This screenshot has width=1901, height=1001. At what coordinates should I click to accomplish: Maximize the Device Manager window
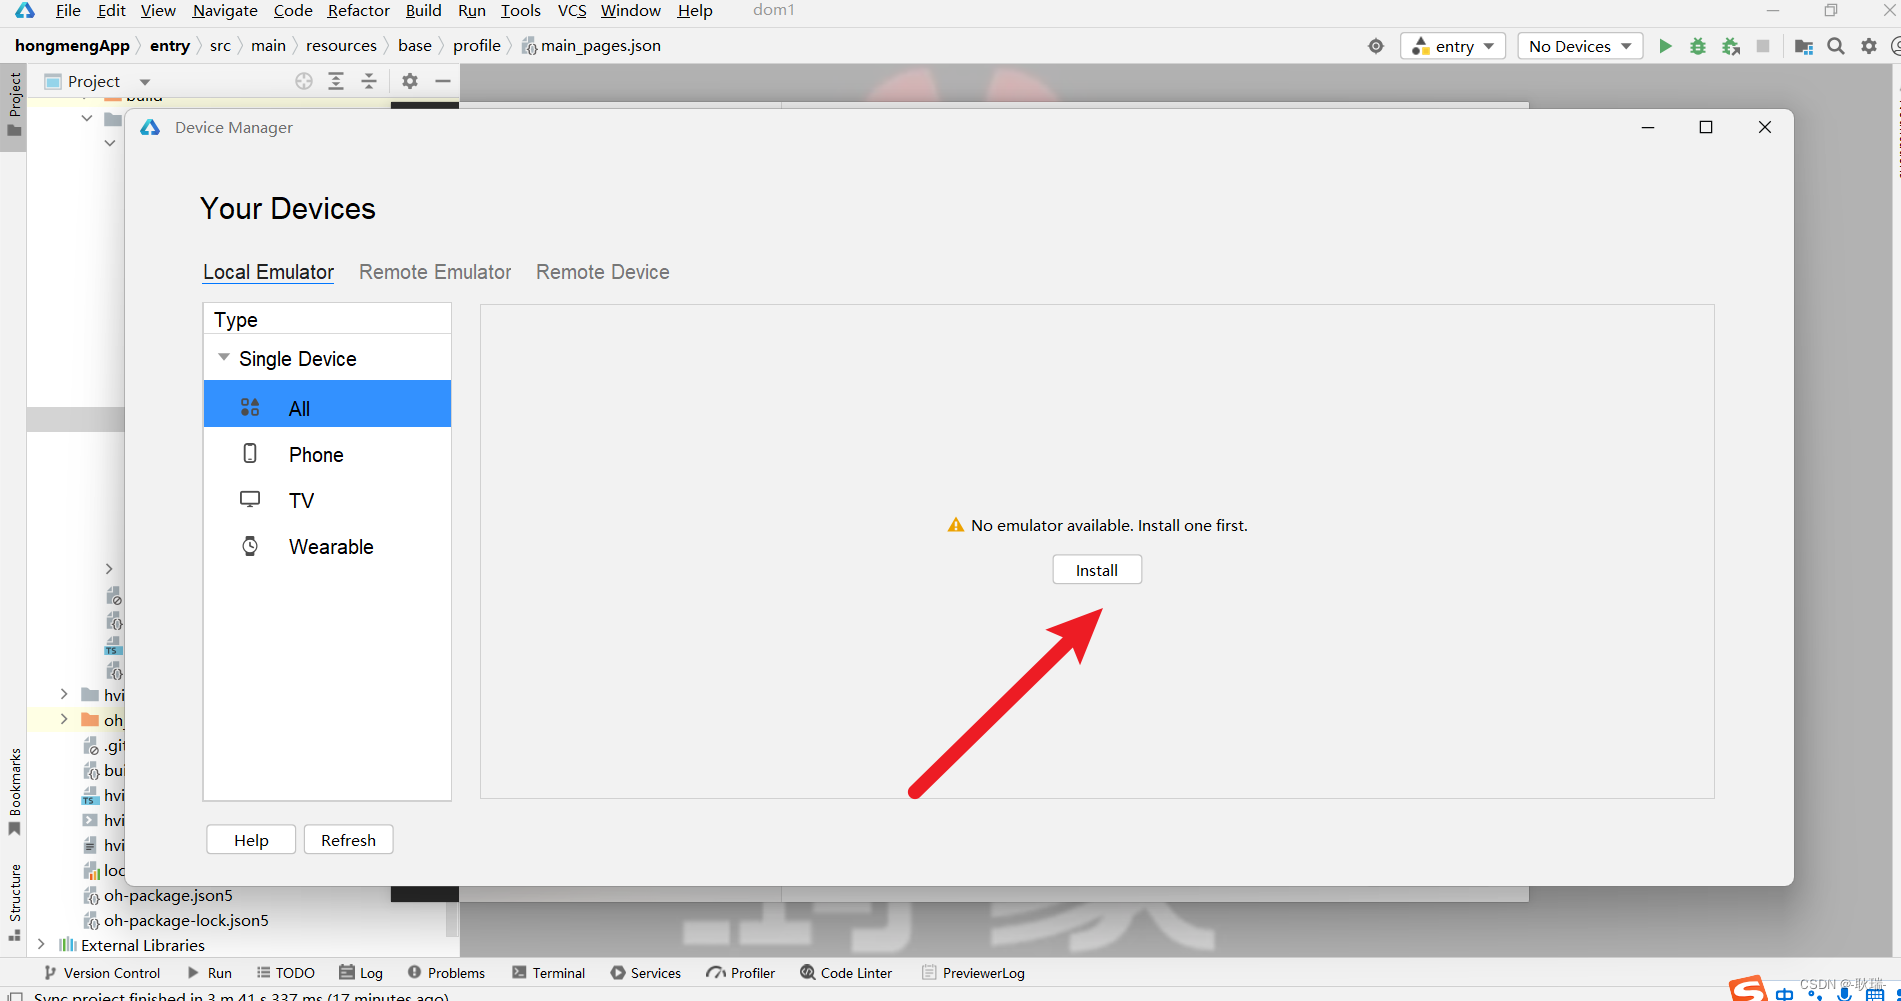(x=1706, y=127)
